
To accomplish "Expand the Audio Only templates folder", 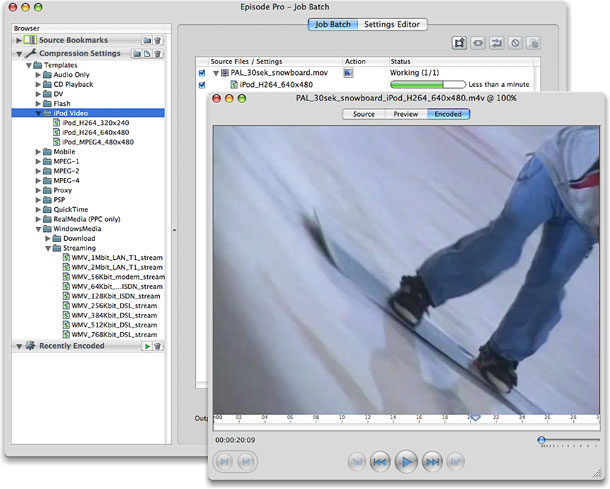I will (39, 74).
